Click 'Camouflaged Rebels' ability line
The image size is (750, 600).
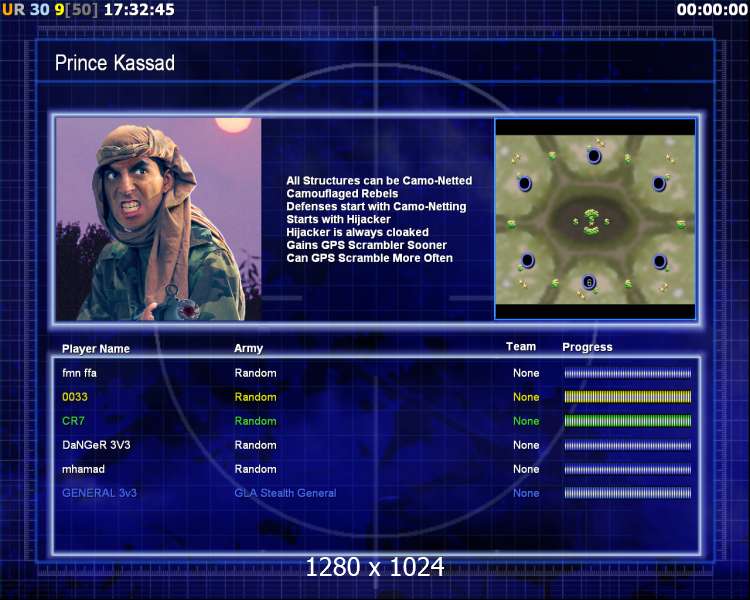tap(342, 193)
